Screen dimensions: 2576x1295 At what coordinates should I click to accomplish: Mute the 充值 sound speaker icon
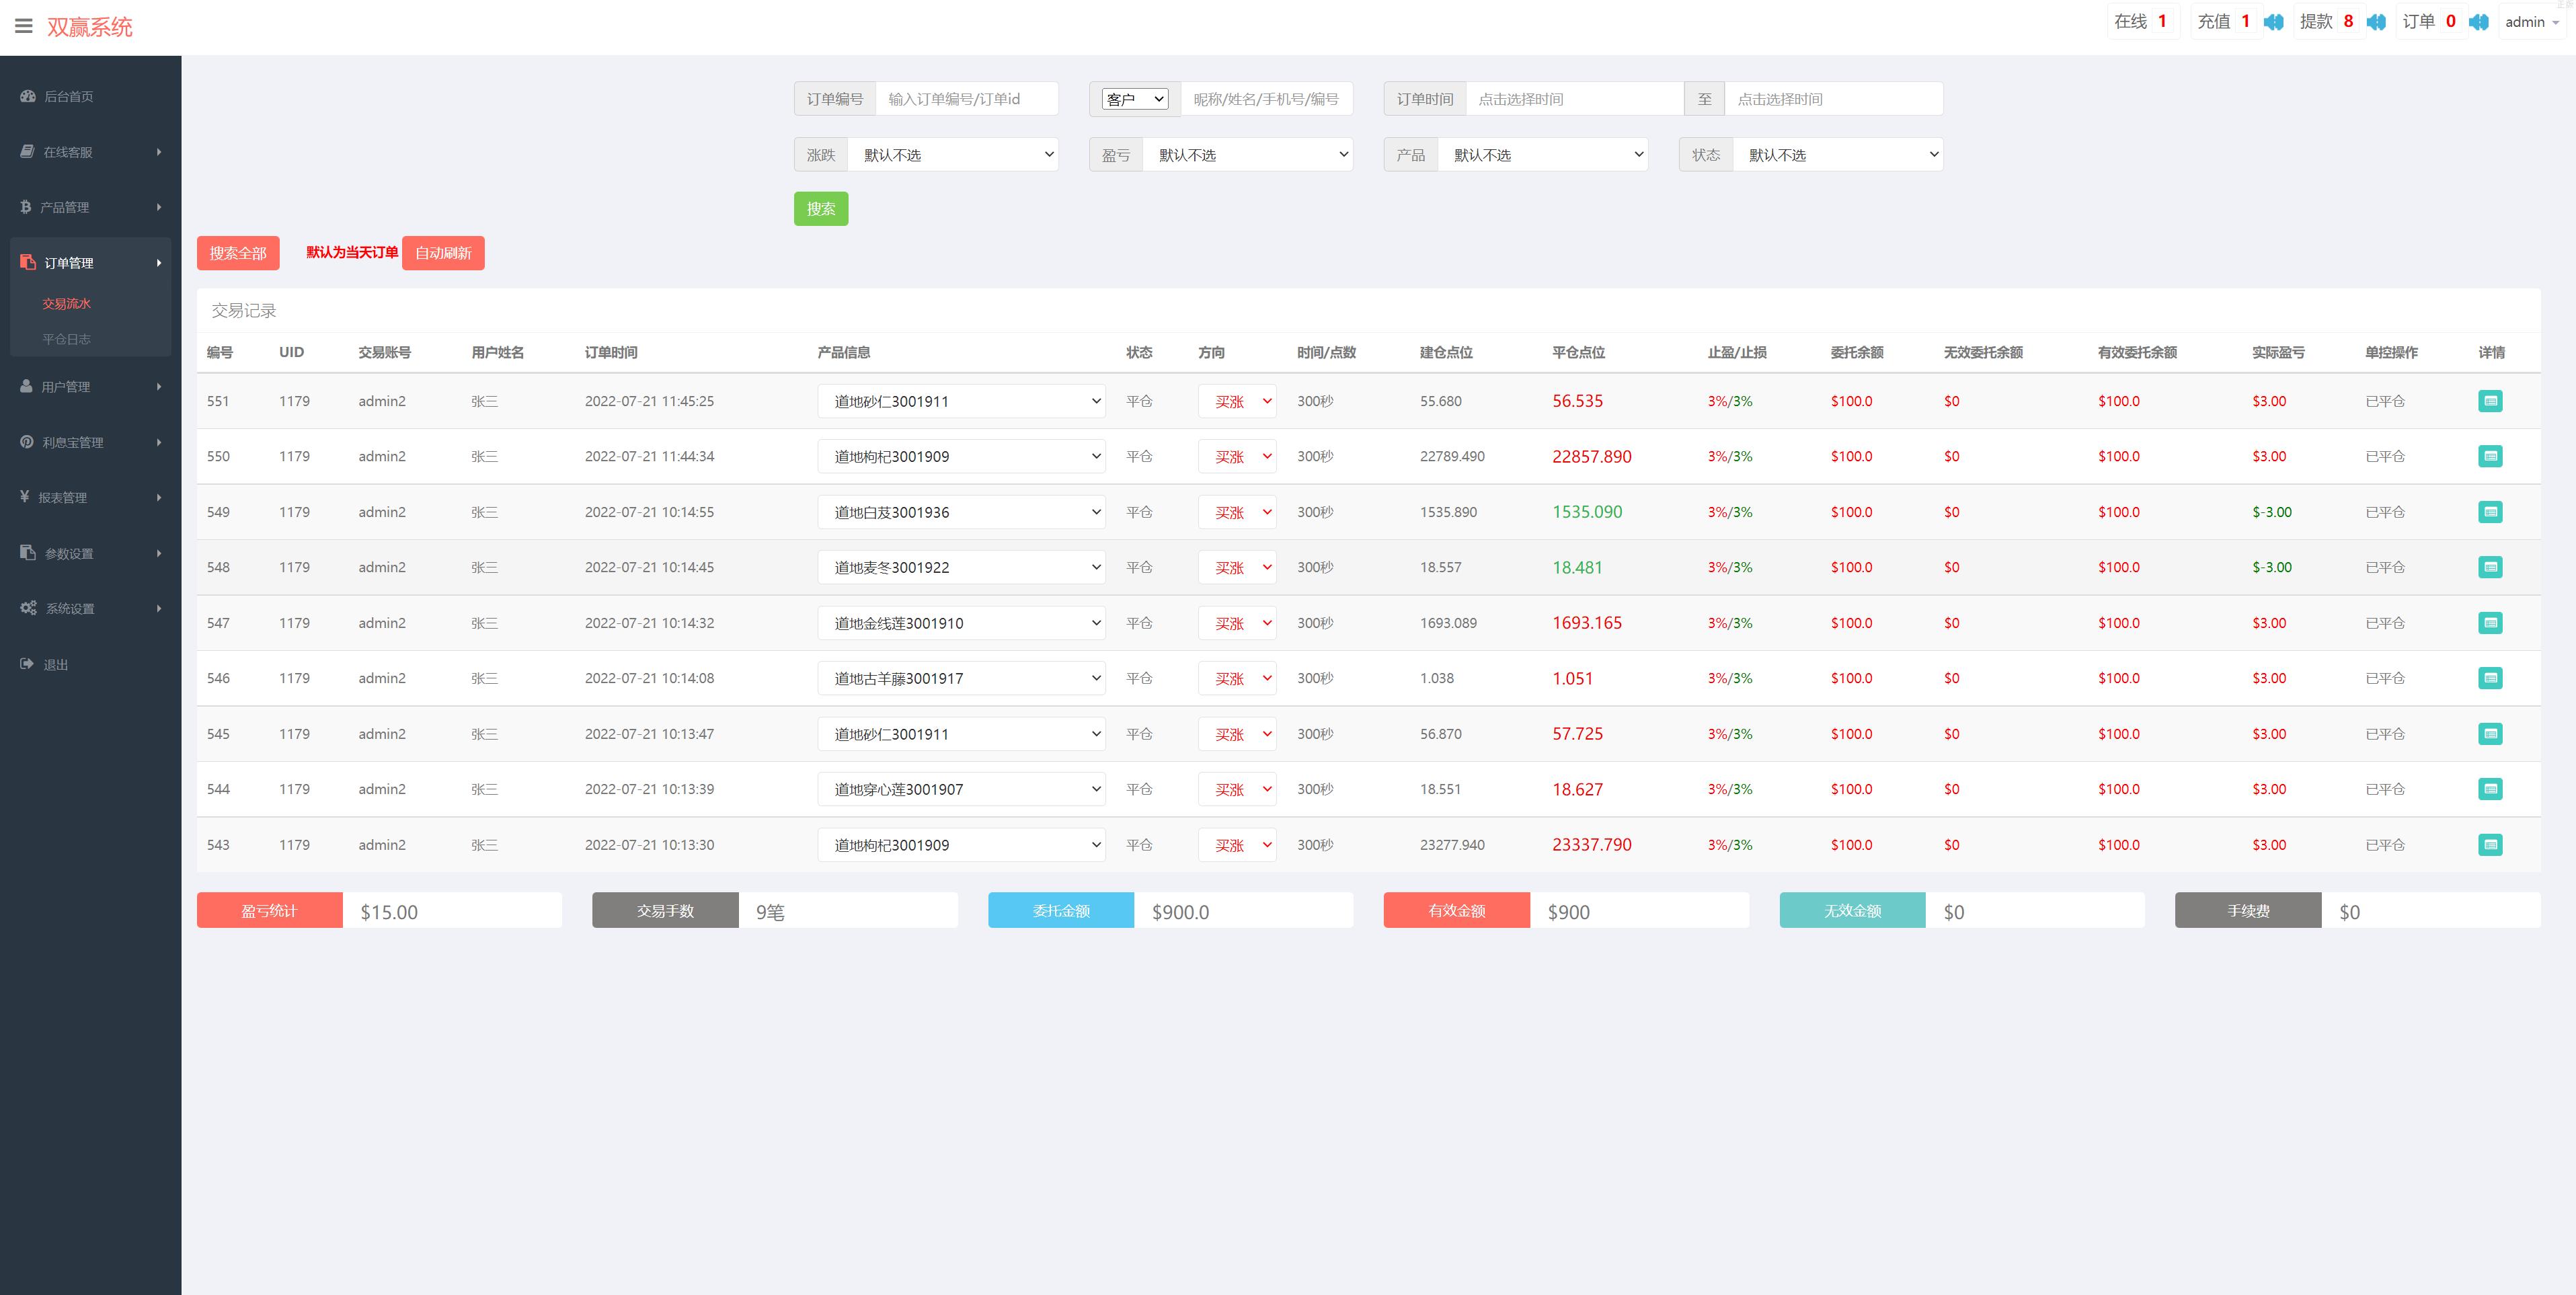(2273, 22)
